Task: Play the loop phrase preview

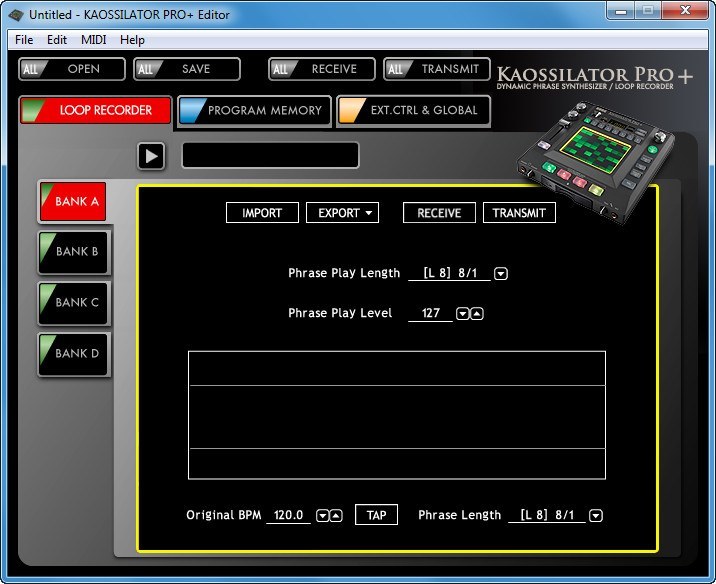Action: pyautogui.click(x=151, y=156)
